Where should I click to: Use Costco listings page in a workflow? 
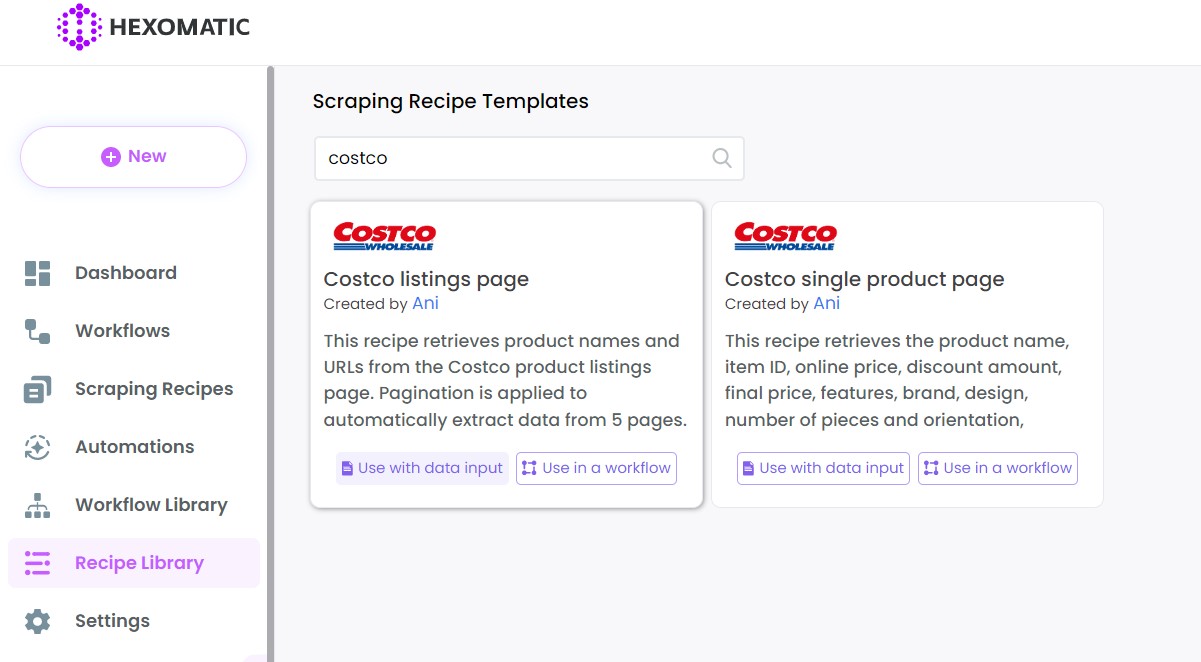[x=596, y=468]
